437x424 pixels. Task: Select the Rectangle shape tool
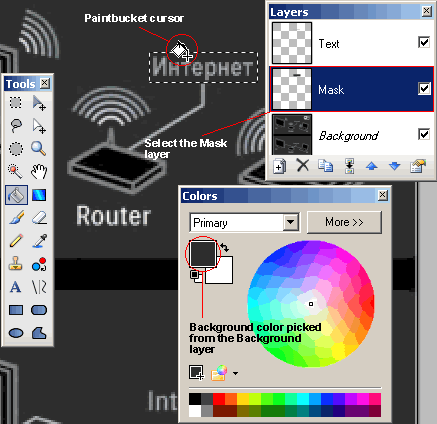click(x=16, y=310)
